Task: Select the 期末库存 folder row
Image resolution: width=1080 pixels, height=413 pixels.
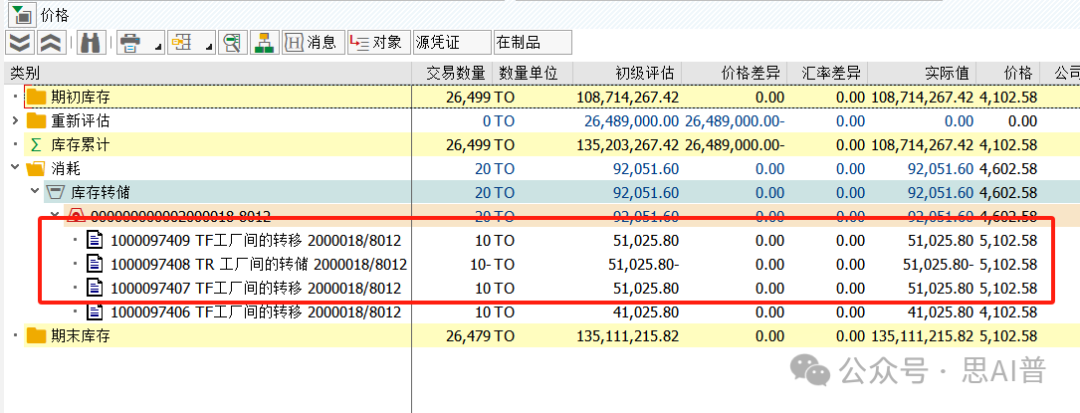Action: click(80, 336)
